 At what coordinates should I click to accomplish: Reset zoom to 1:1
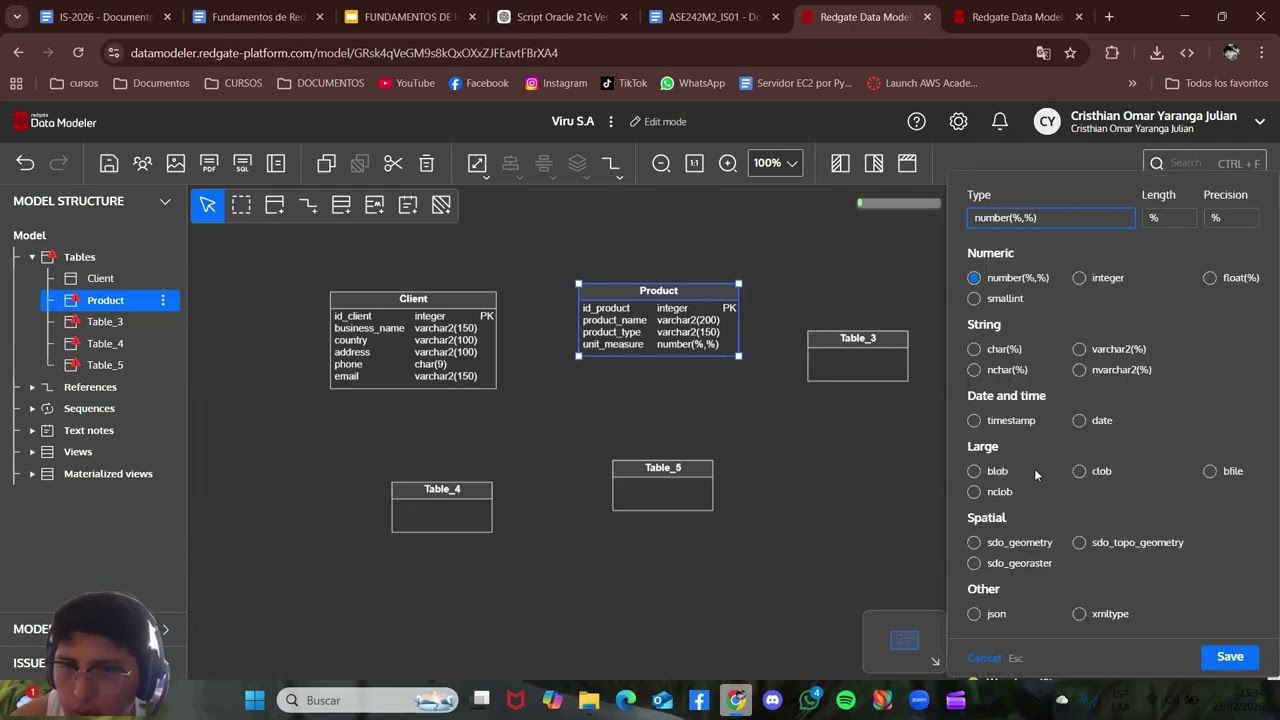coord(694,163)
